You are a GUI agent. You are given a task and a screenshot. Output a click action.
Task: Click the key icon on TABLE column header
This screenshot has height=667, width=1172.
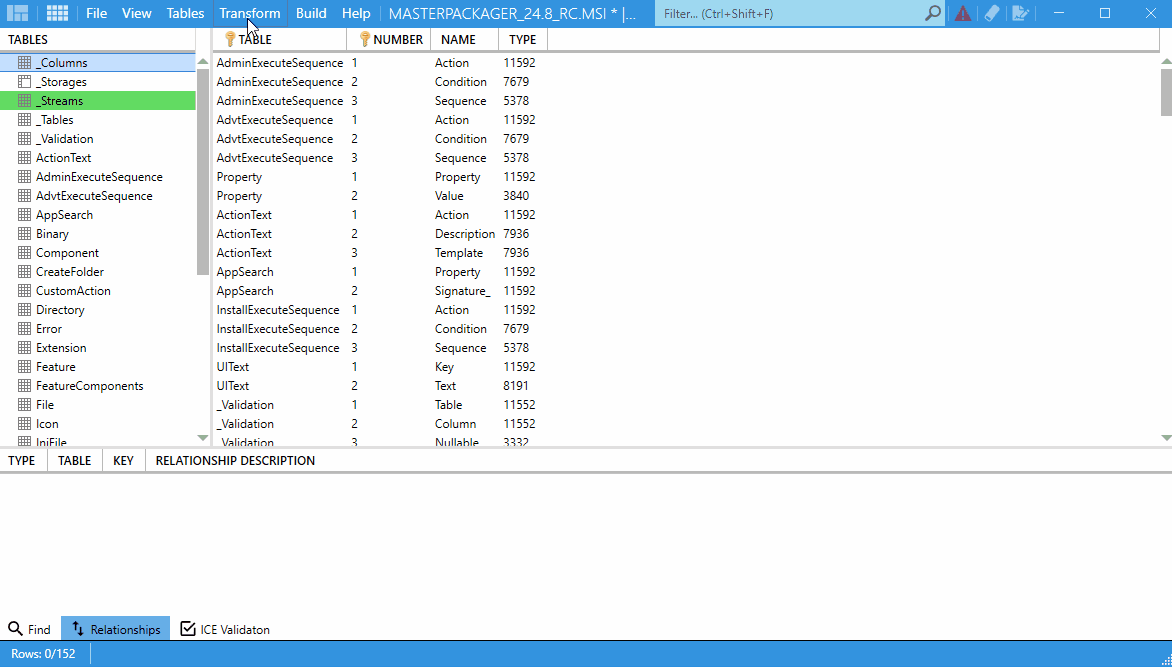click(229, 39)
